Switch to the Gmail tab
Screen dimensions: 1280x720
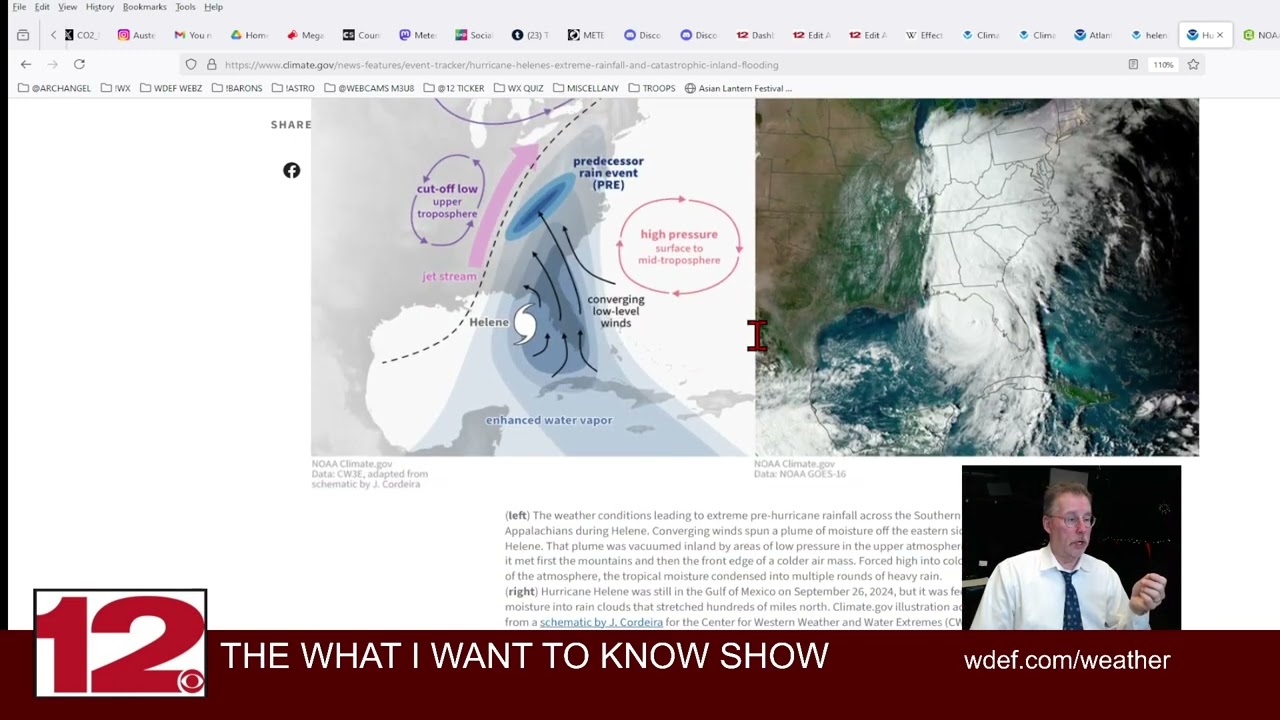(193, 35)
